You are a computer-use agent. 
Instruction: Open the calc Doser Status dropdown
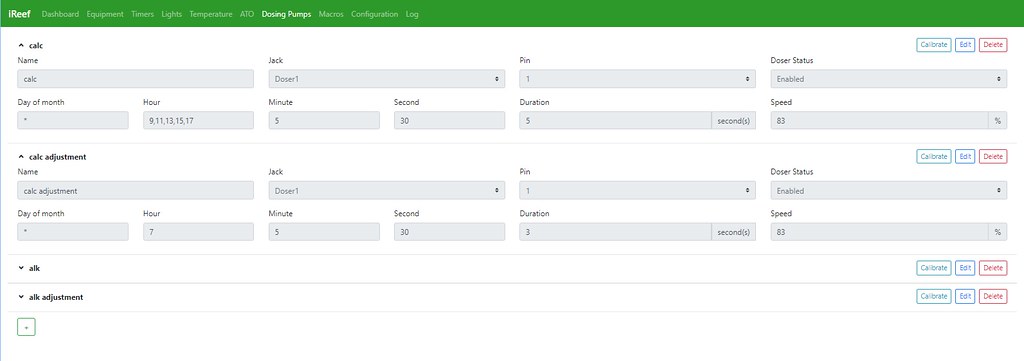889,79
